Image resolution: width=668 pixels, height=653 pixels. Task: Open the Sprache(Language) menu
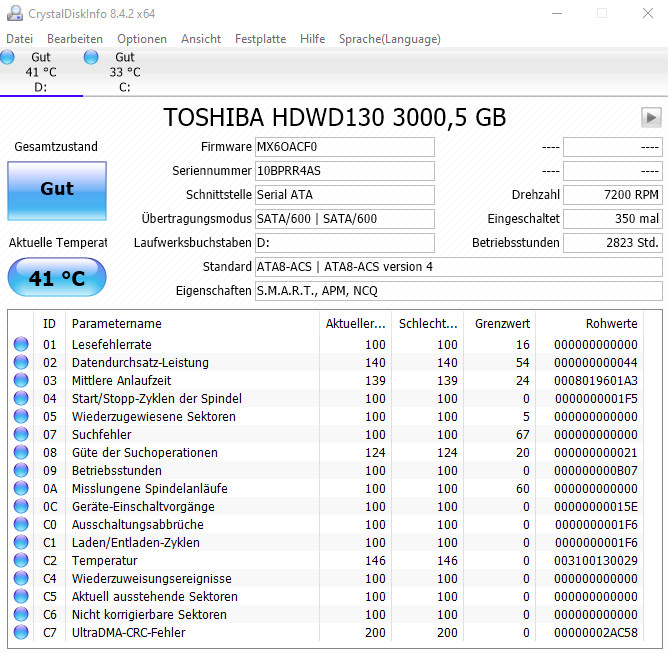tap(390, 39)
